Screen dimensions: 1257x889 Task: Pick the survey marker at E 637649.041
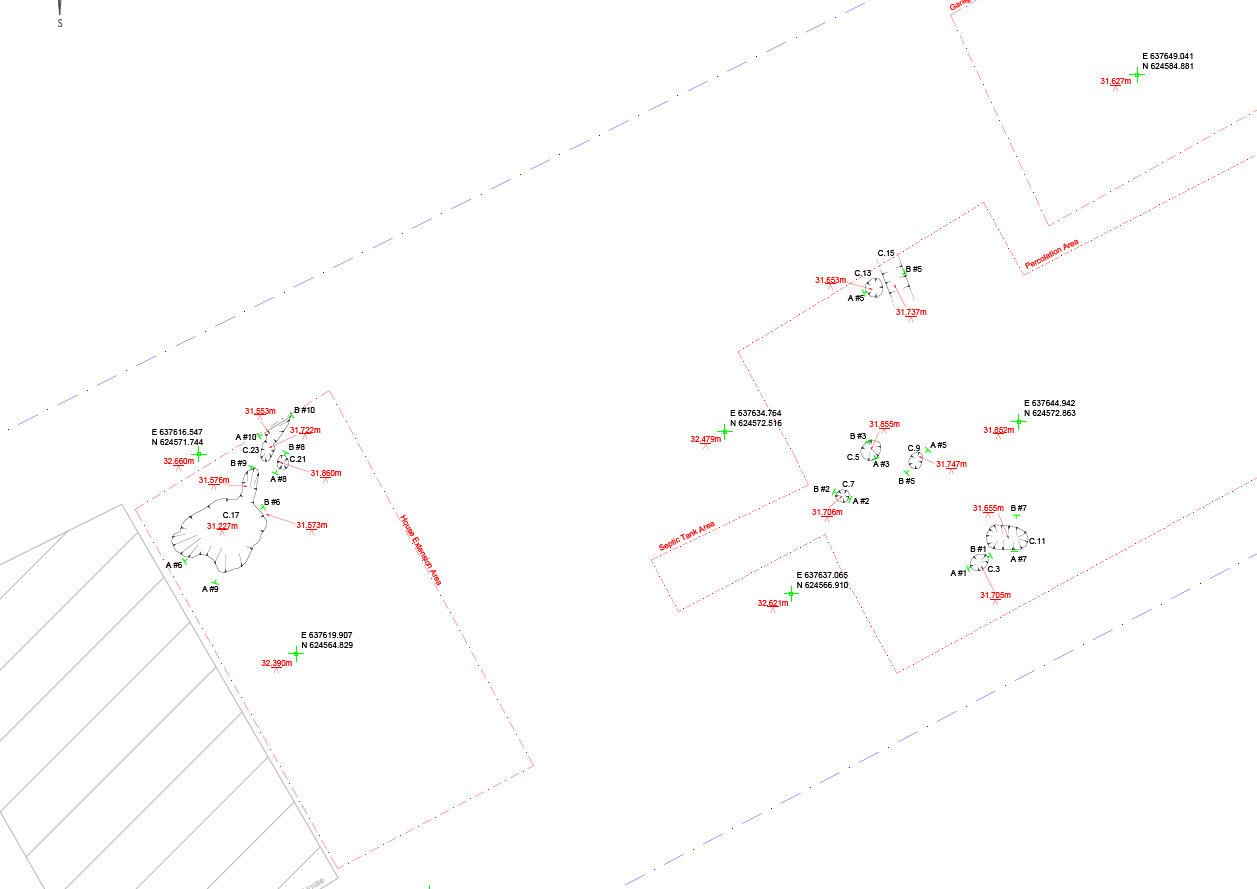[1137, 74]
